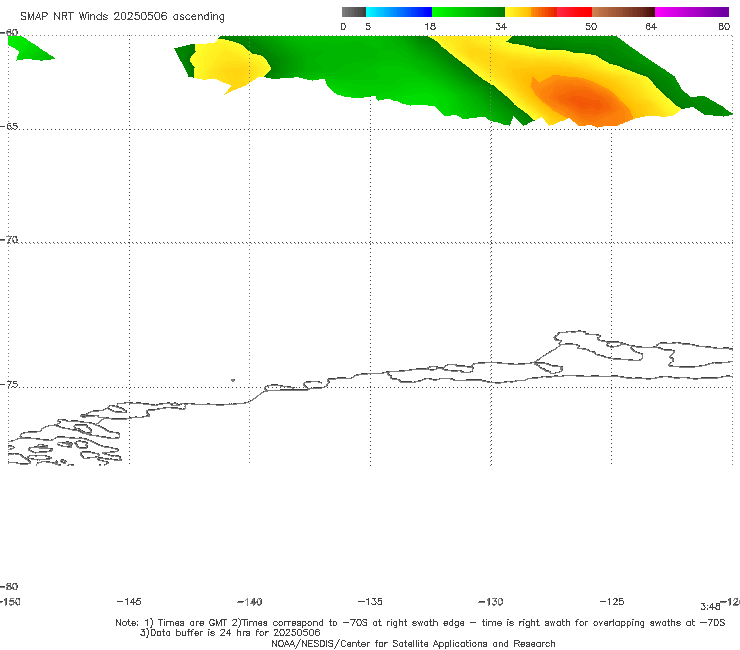The image size is (740, 650).
Task: Click the latitude label '-75'
Action: click(9, 384)
